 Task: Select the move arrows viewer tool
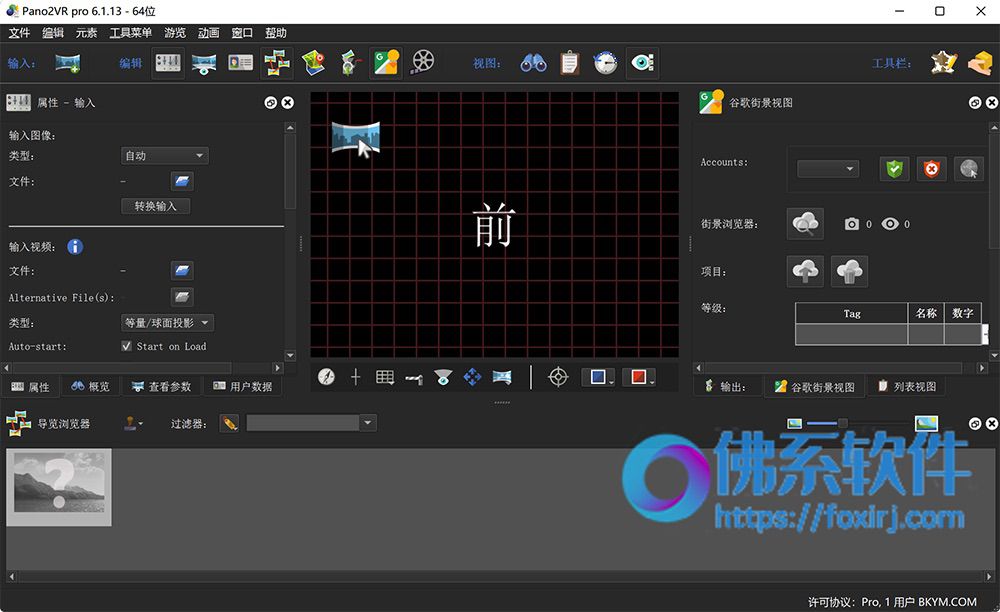(x=473, y=377)
